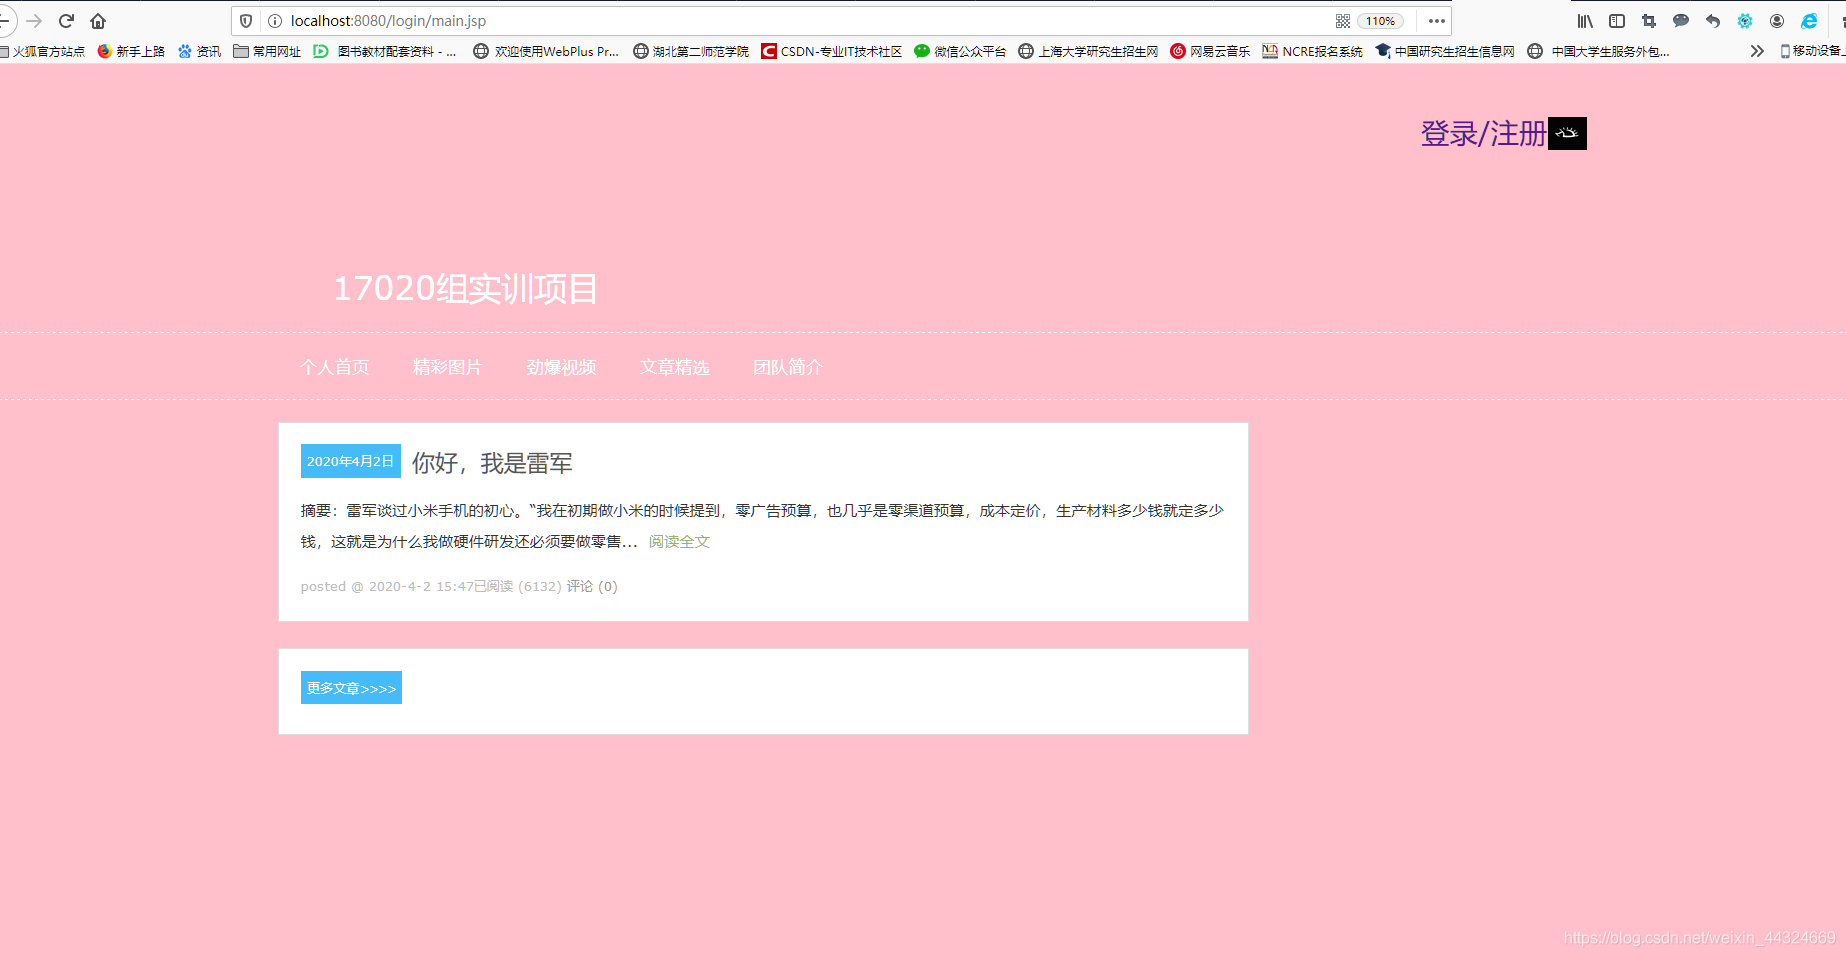The image size is (1846, 957).
Task: Open bookmark 中国大学生服务外包...
Action: [1599, 51]
